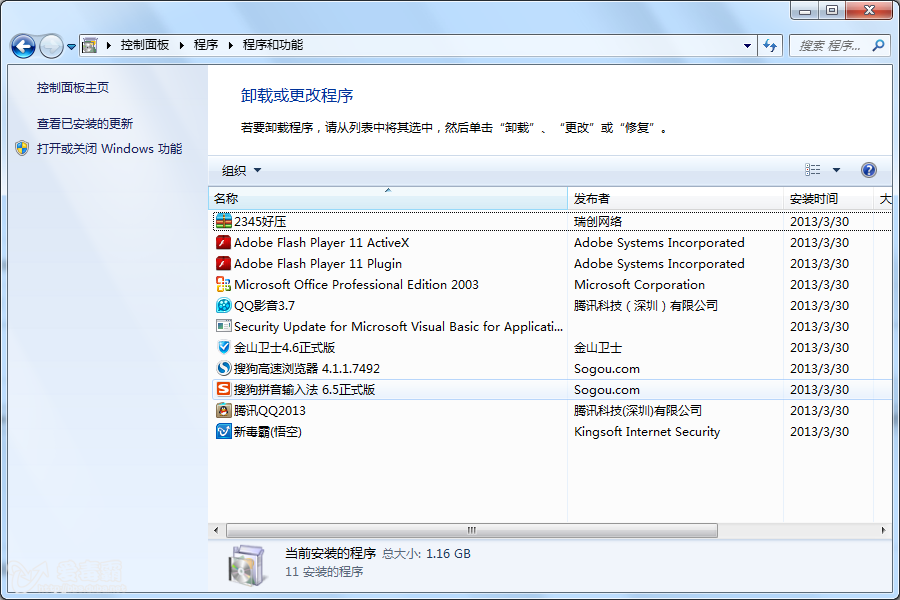
Task: Click the 搜狗高速浏览器 icon
Action: pos(223,369)
